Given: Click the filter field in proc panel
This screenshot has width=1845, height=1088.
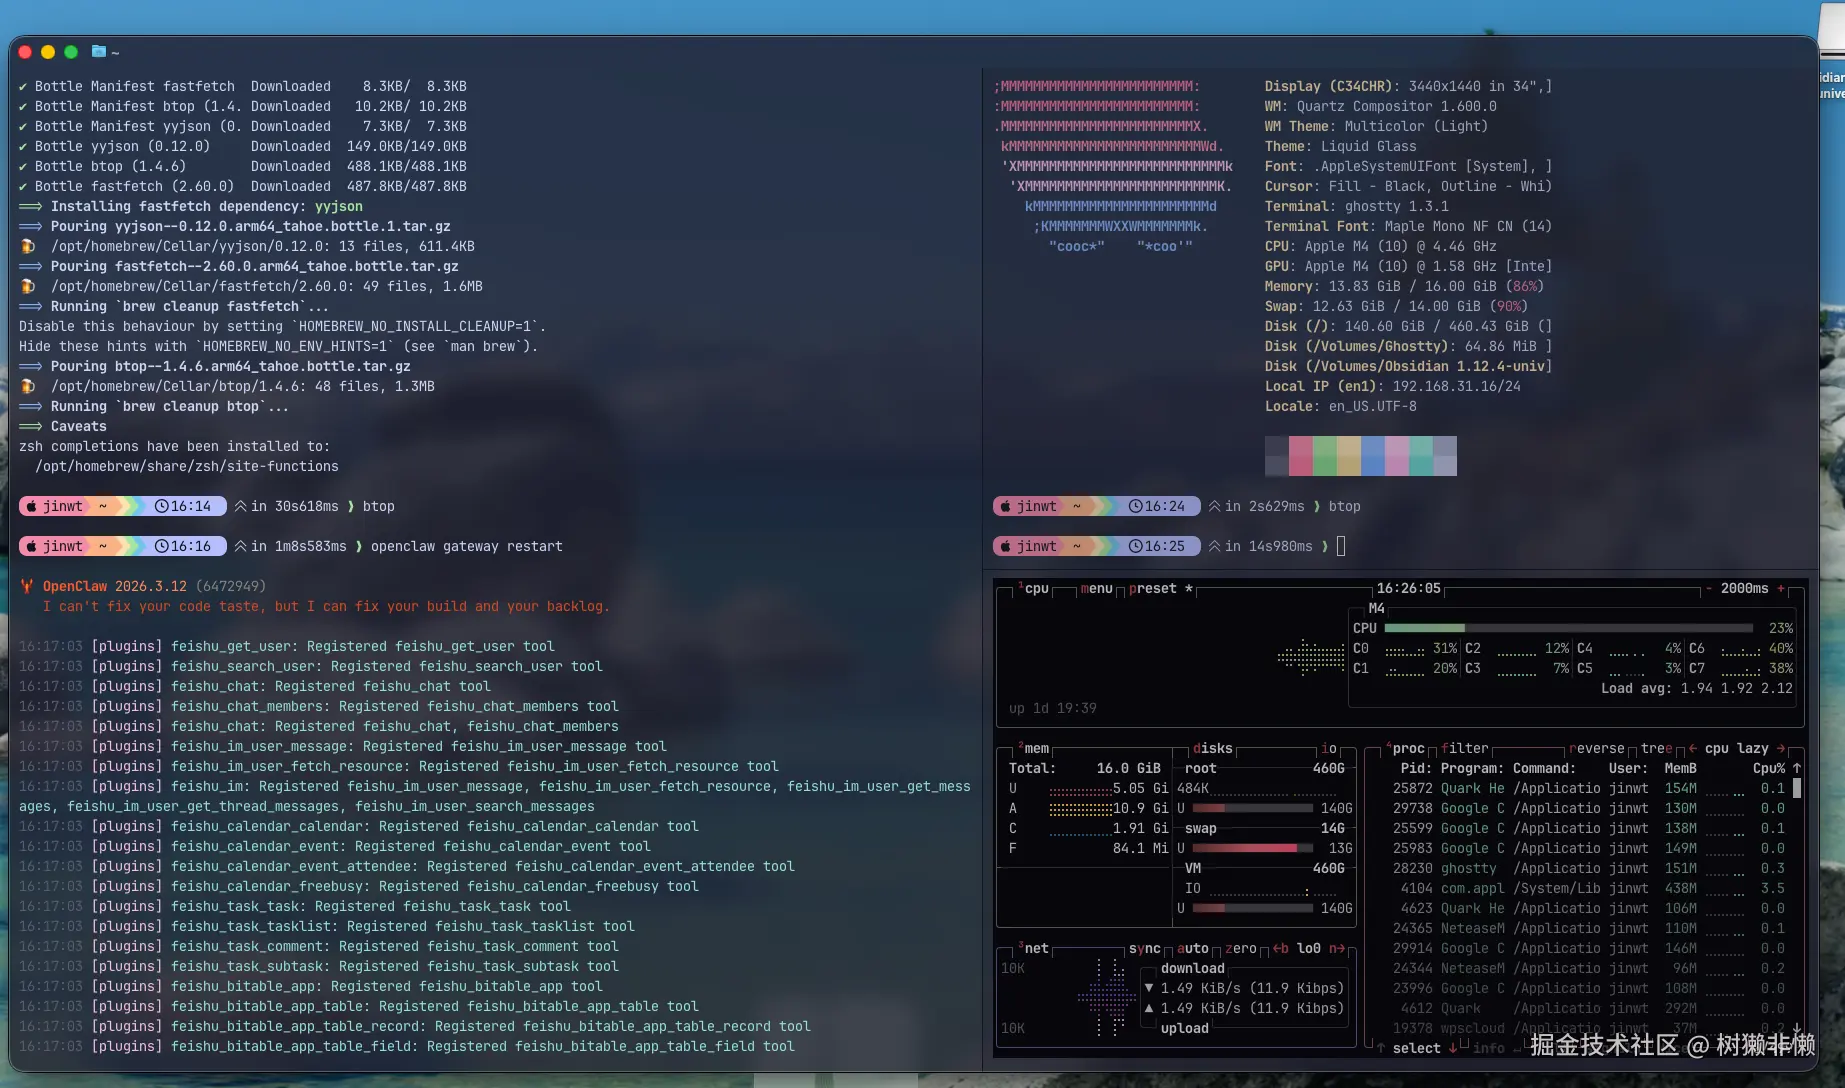Looking at the screenshot, I should pyautogui.click(x=1465, y=749).
